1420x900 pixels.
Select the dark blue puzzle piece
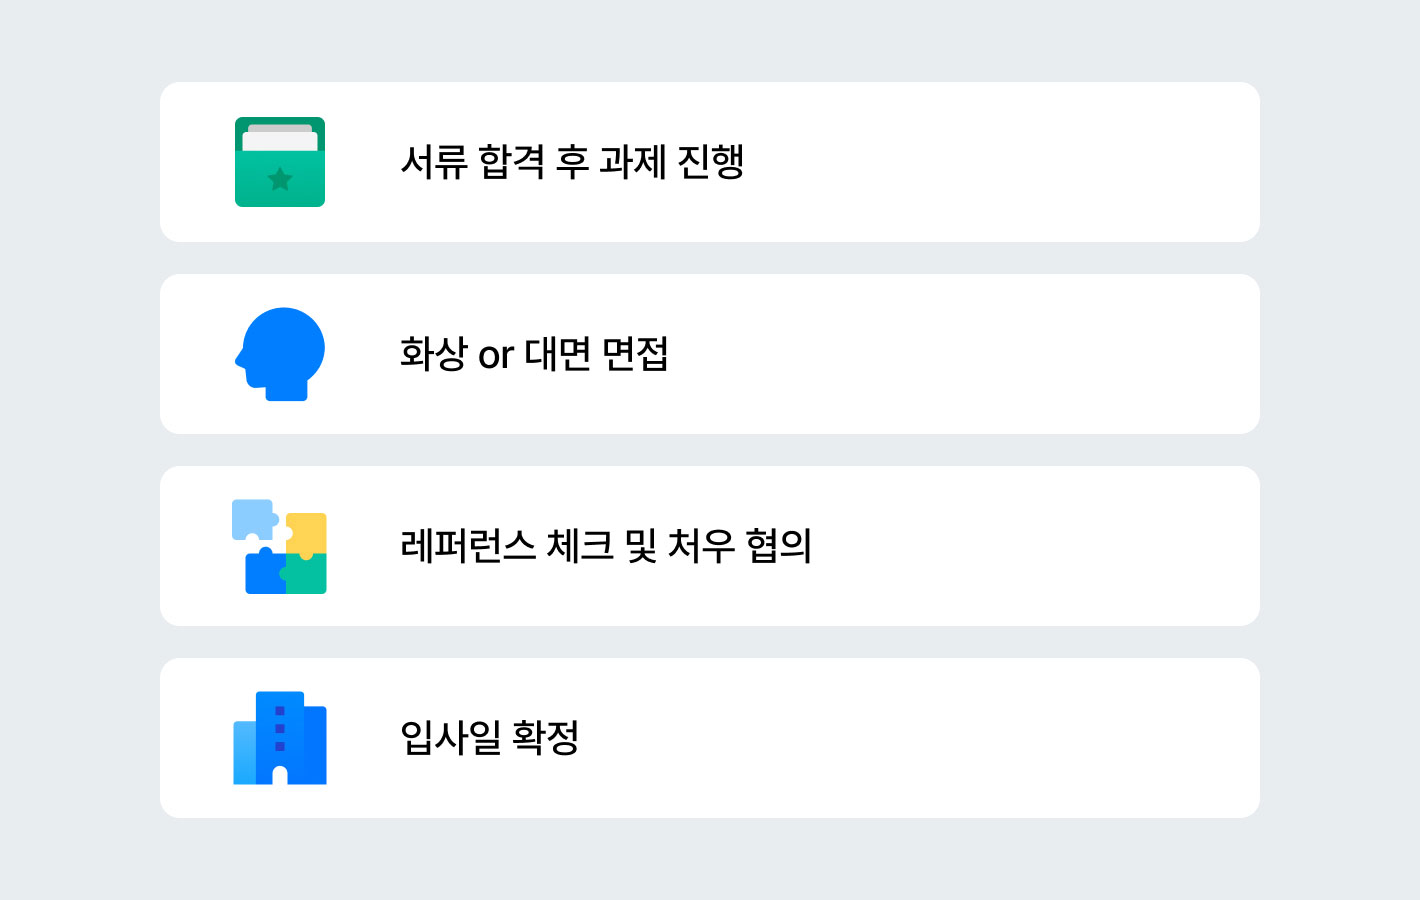click(265, 572)
